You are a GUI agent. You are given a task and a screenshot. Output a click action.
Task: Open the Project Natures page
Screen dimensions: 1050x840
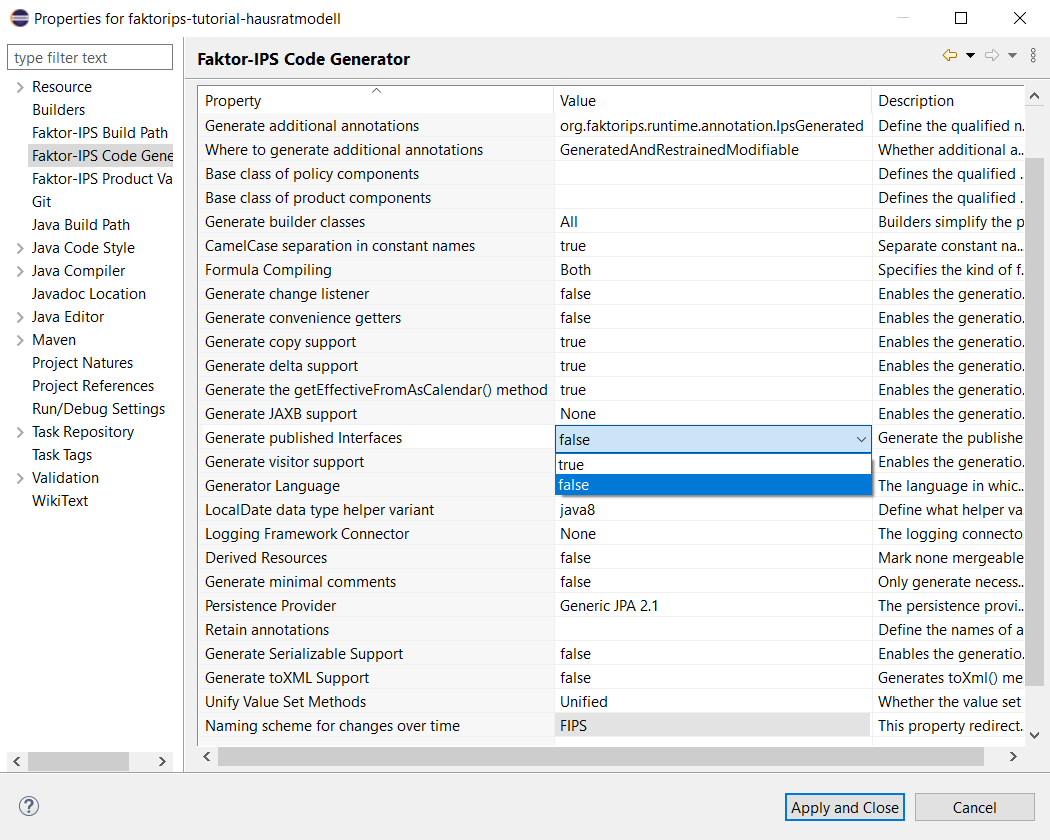(82, 363)
